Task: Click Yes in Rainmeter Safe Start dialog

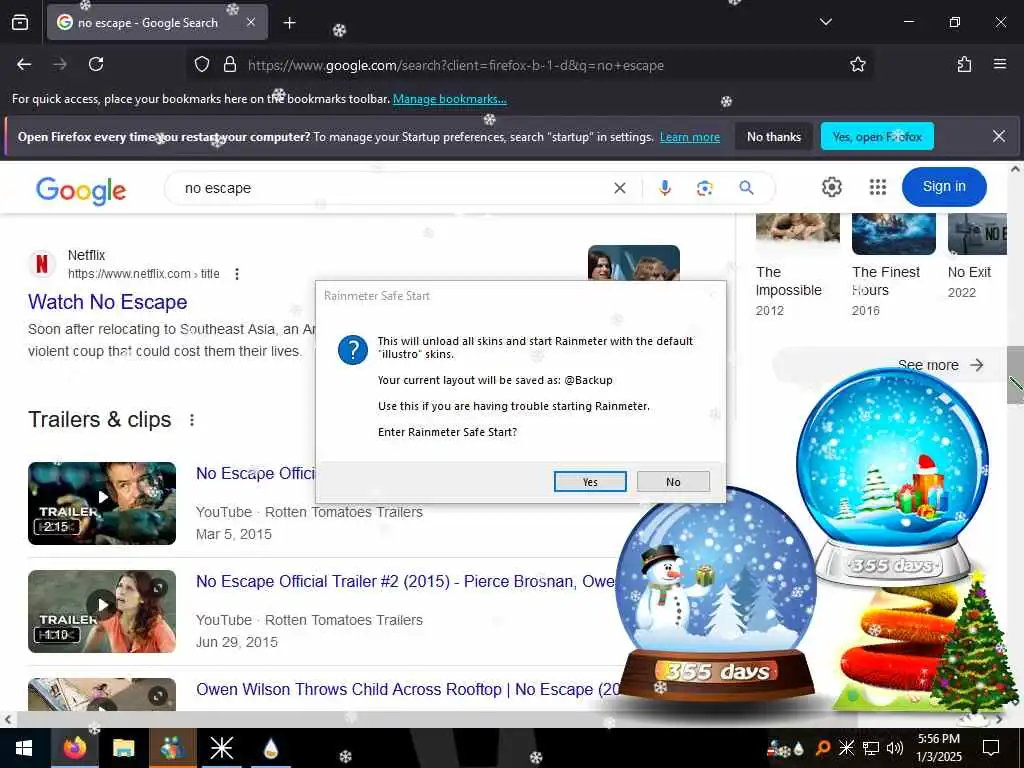Action: tap(590, 481)
